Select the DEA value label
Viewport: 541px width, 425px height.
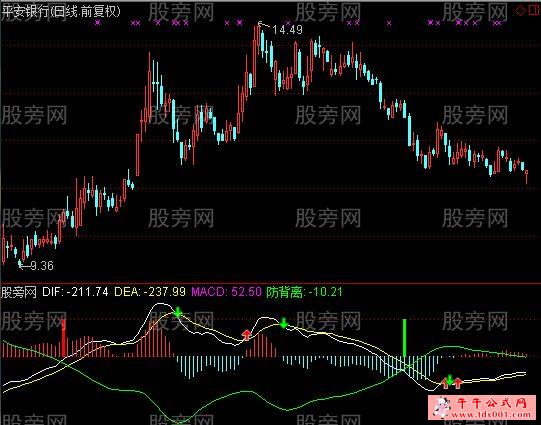point(150,292)
